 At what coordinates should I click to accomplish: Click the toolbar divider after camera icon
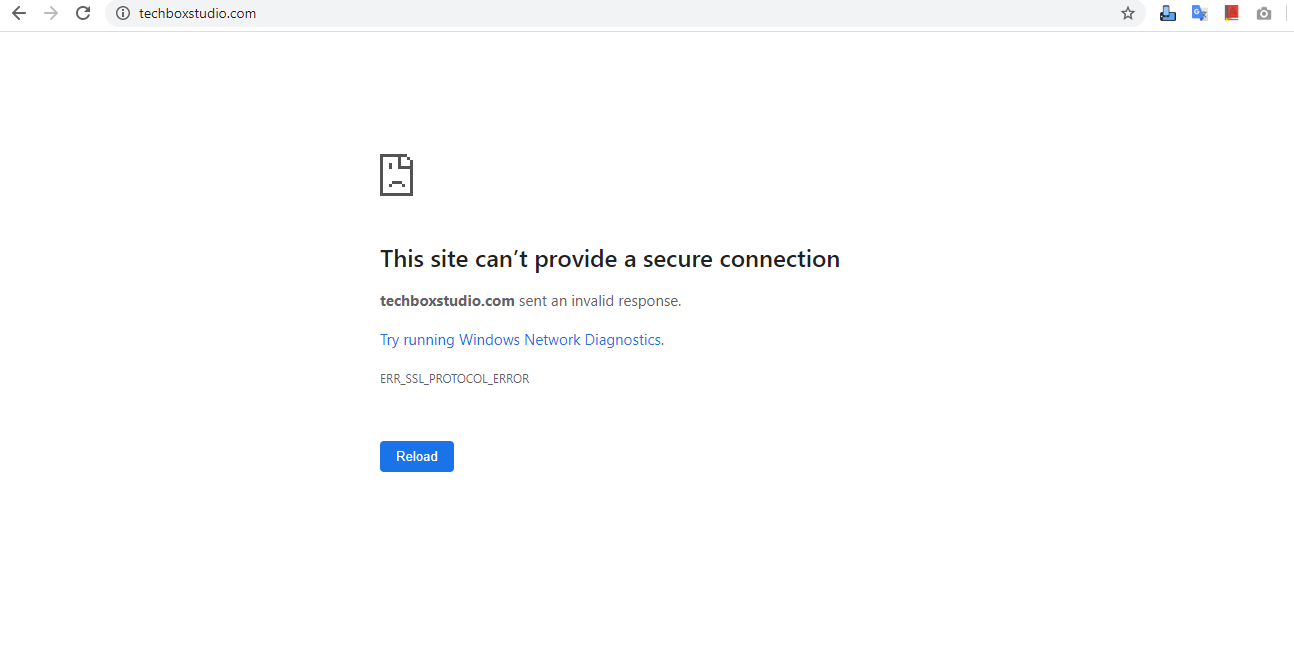1286,13
